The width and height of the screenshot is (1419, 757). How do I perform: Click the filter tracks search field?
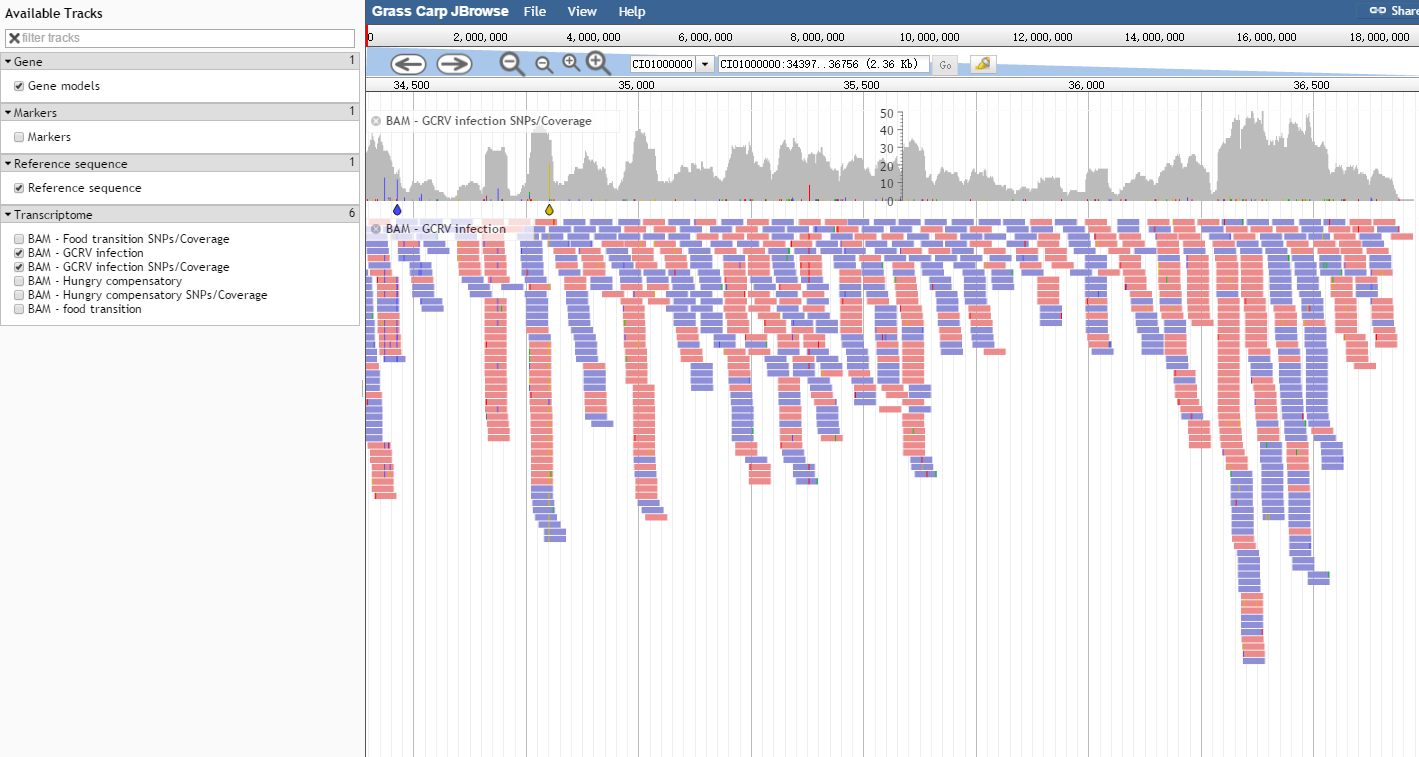click(180, 38)
